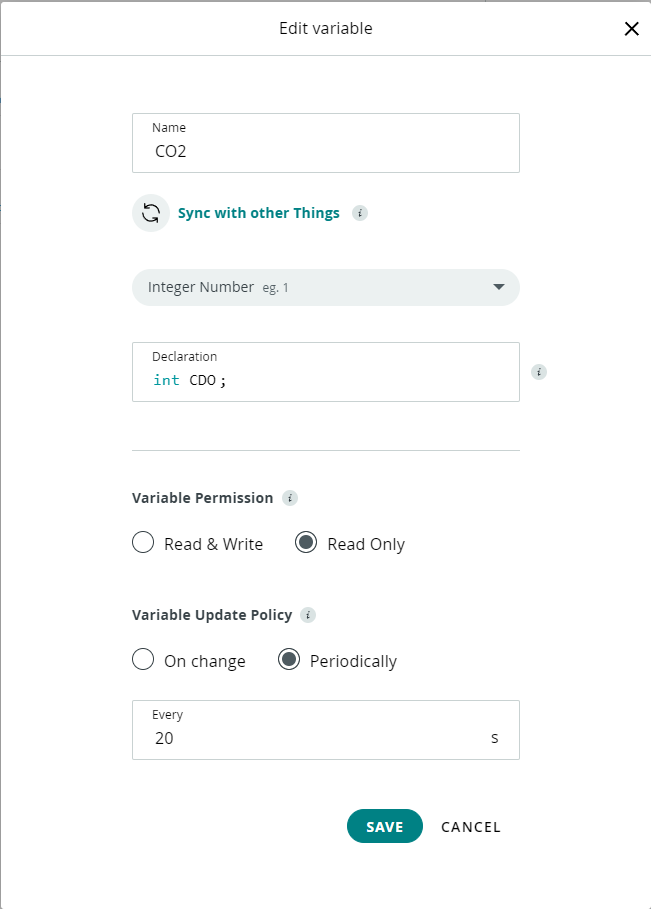Open the Integer Number type dropdown

click(325, 287)
